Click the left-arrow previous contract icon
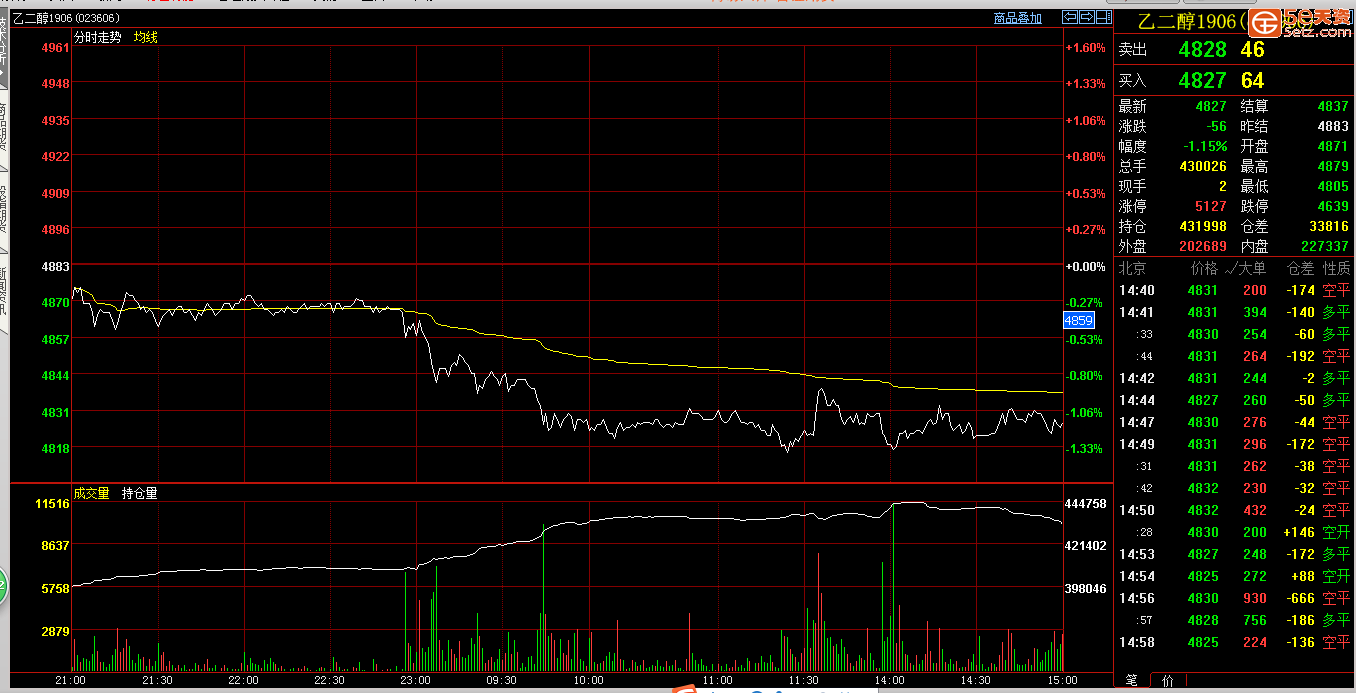This screenshot has height=693, width=1356. pos(1069,17)
